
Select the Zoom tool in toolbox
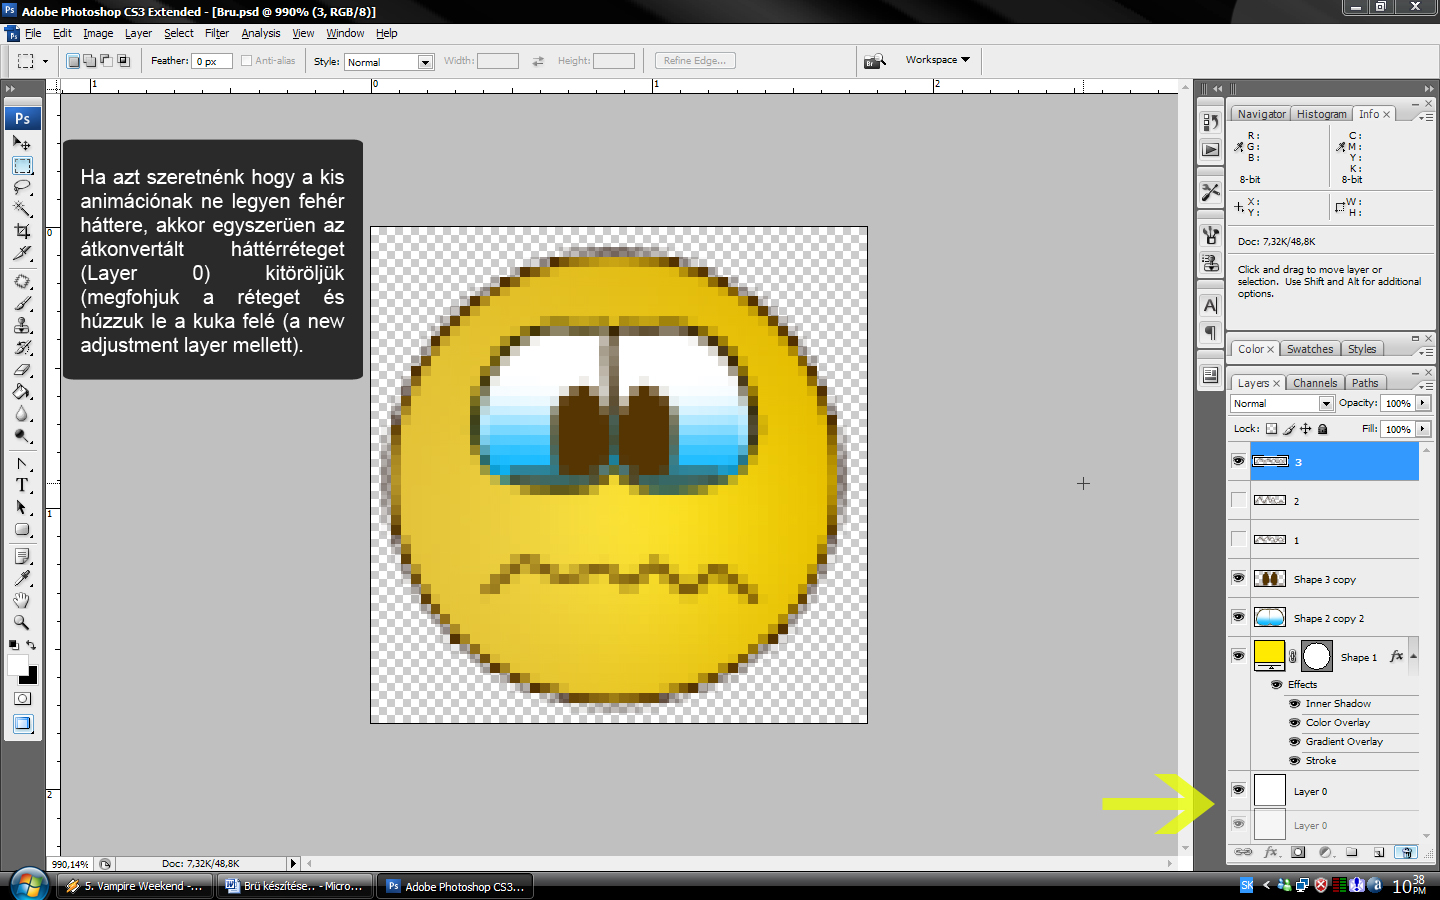pos(22,622)
